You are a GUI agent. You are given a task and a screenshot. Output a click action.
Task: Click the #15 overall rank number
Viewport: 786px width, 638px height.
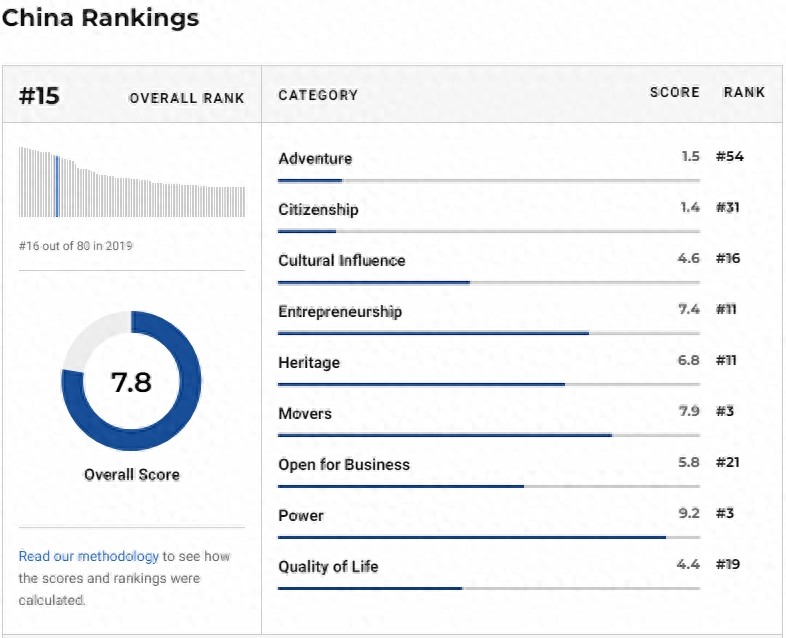click(40, 95)
